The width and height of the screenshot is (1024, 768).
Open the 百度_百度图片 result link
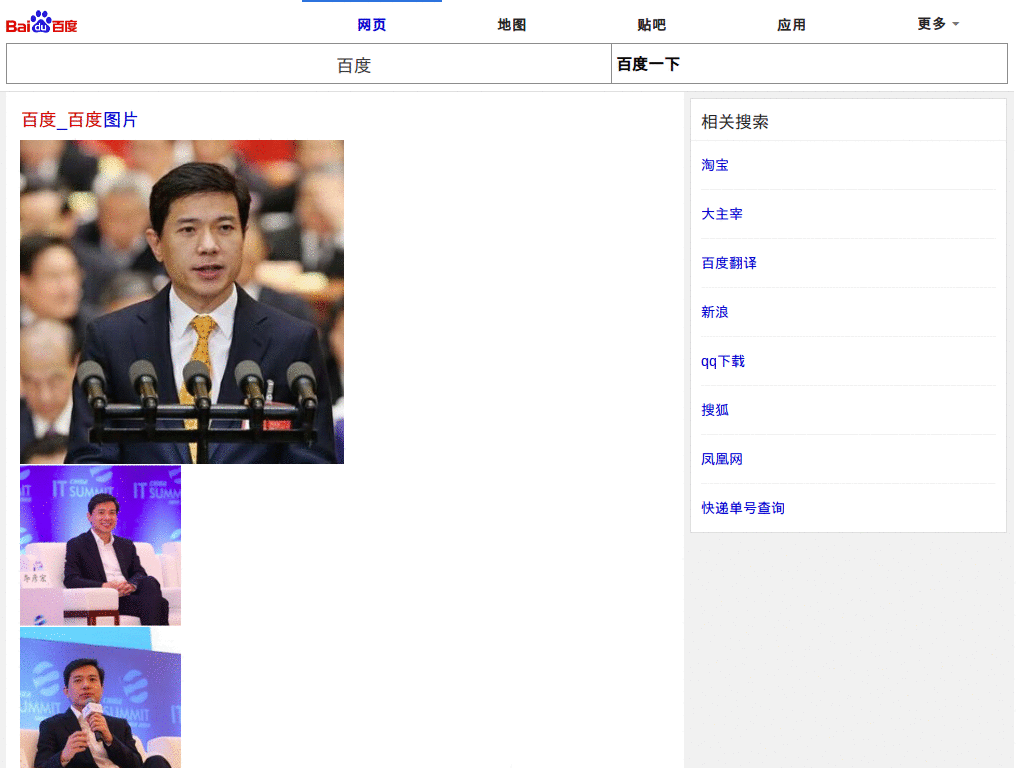click(x=77, y=120)
